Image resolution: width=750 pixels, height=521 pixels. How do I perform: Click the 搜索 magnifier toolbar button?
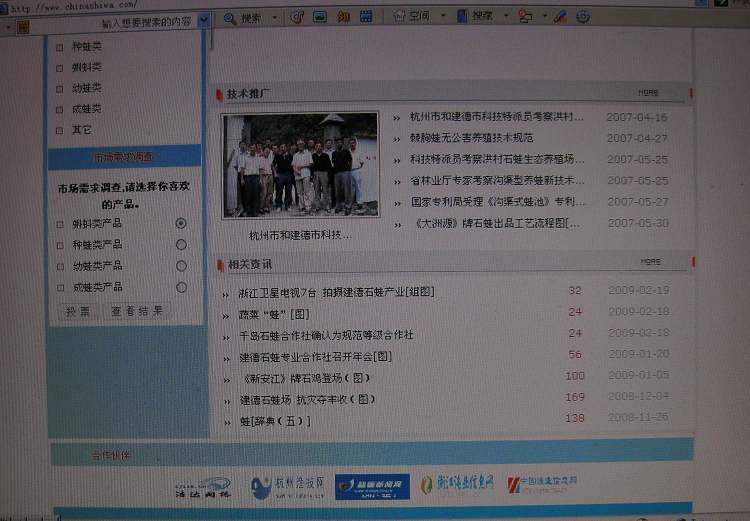244,18
